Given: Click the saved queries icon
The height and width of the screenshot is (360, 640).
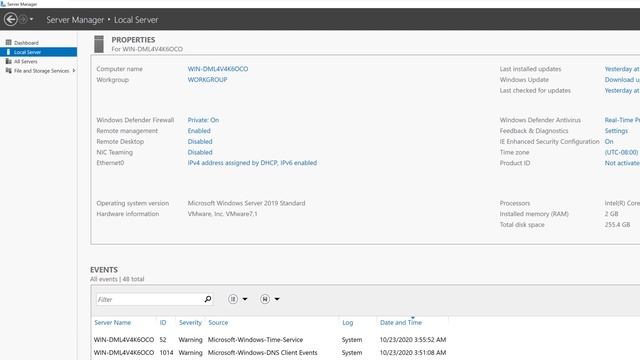Looking at the screenshot, I should coord(264,299).
